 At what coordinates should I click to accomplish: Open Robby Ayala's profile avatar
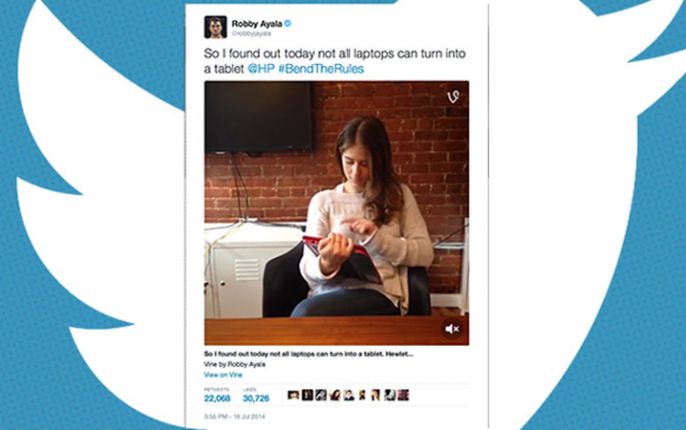coord(215,27)
